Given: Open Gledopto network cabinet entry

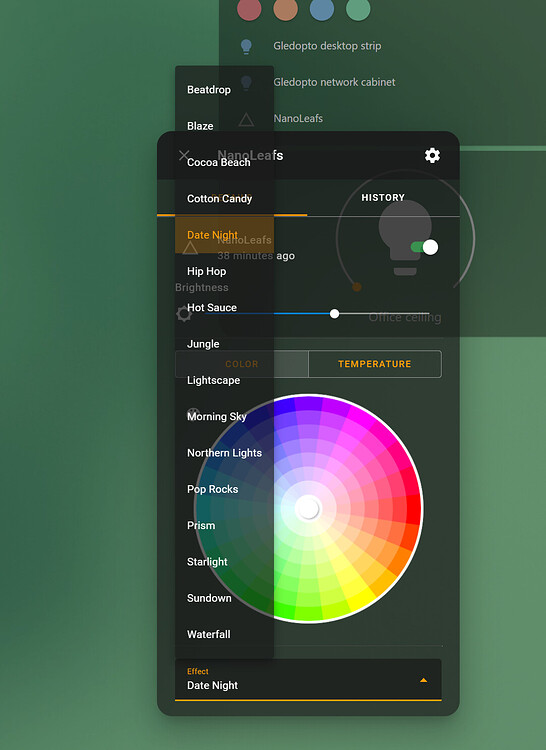Looking at the screenshot, I should coord(334,82).
